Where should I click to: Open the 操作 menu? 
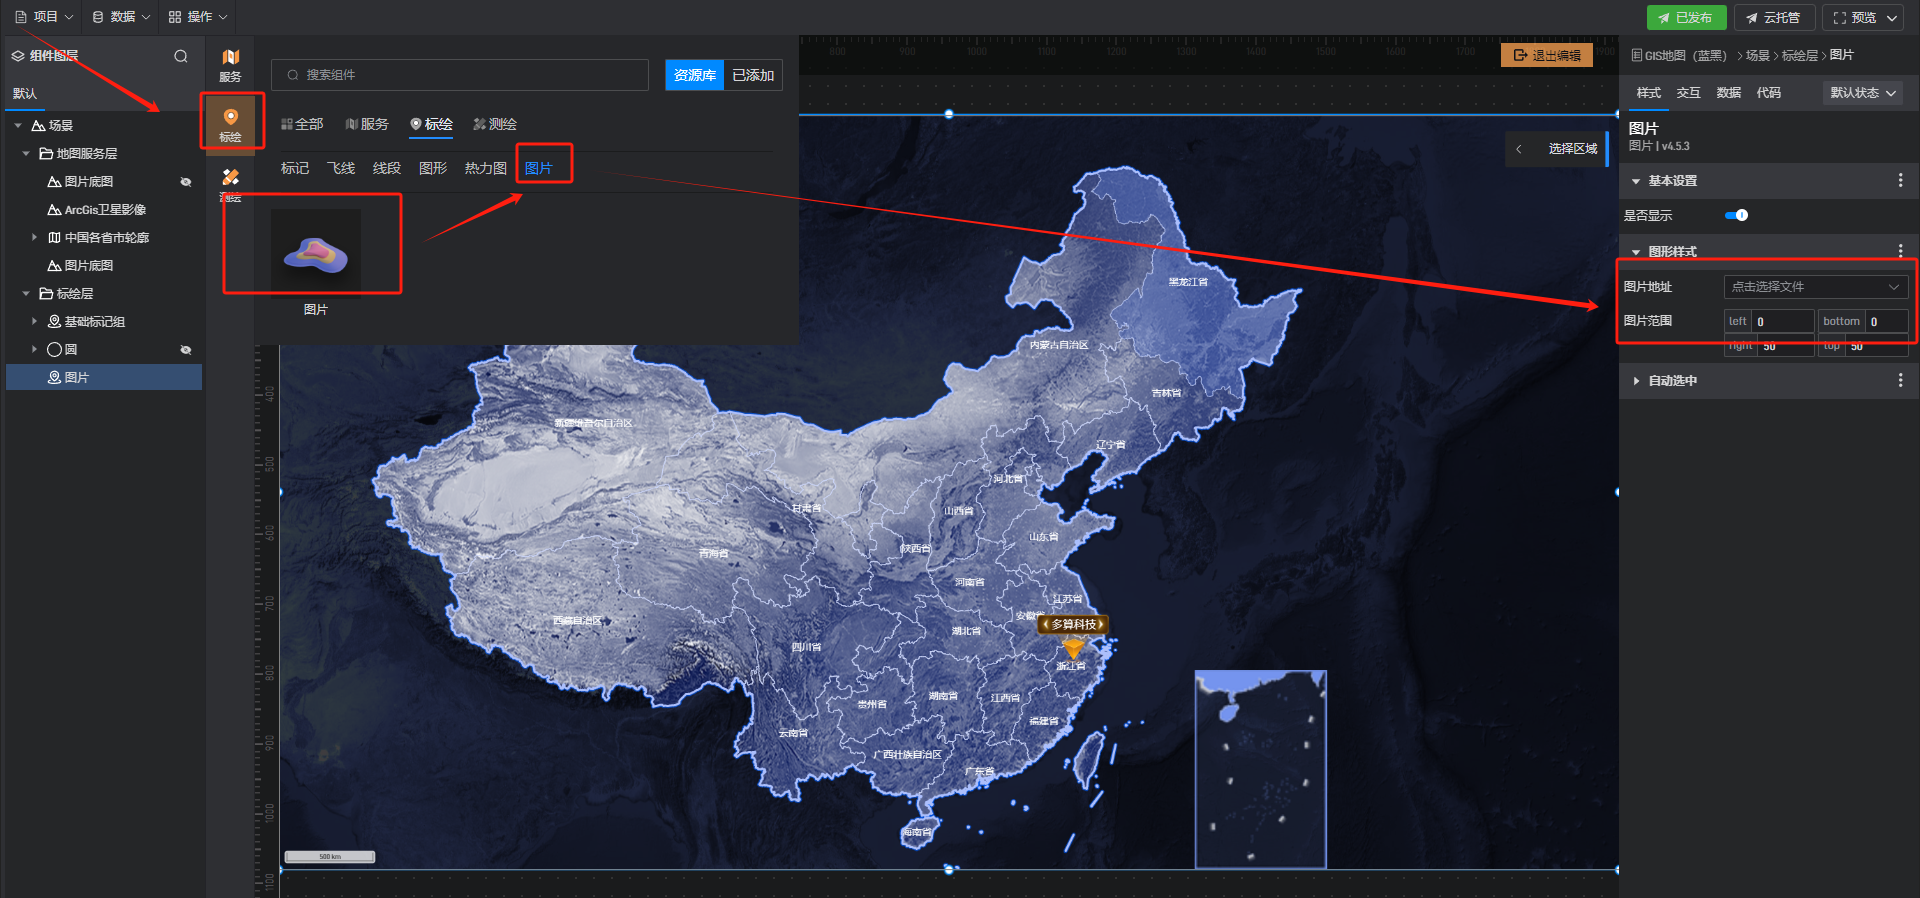[x=198, y=17]
